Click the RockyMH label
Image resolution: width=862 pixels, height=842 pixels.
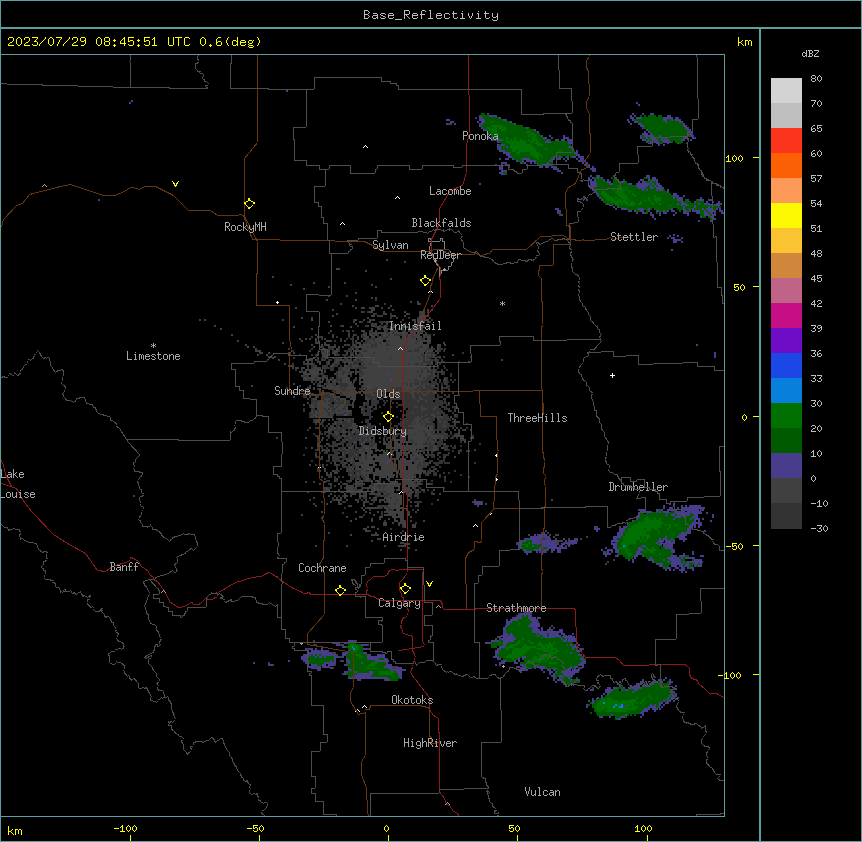245,227
